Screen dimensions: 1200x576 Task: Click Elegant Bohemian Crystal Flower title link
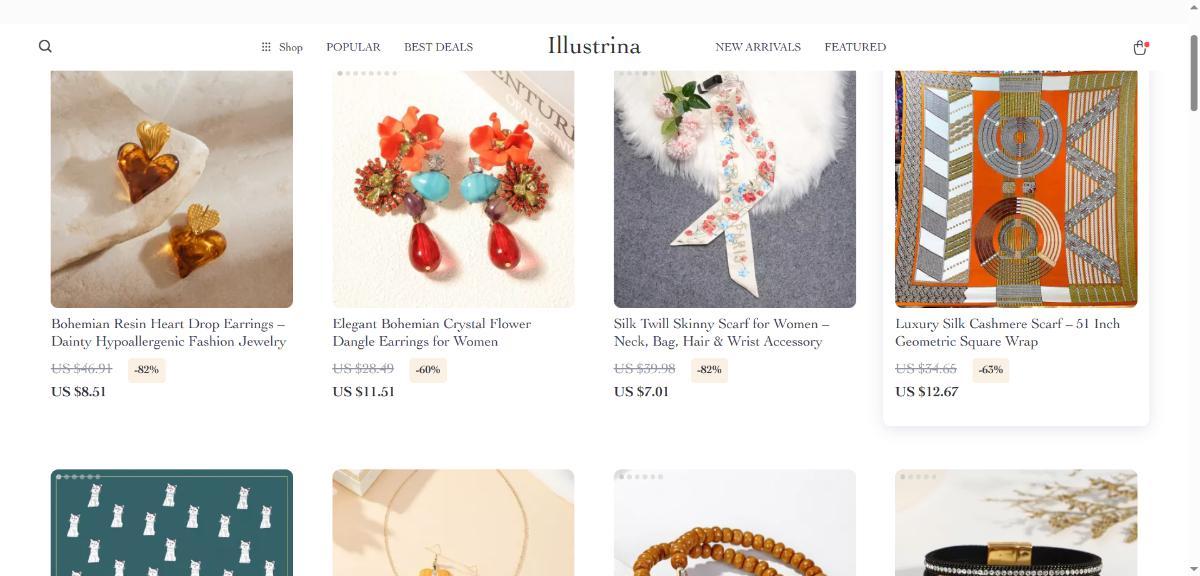pyautogui.click(x=432, y=333)
